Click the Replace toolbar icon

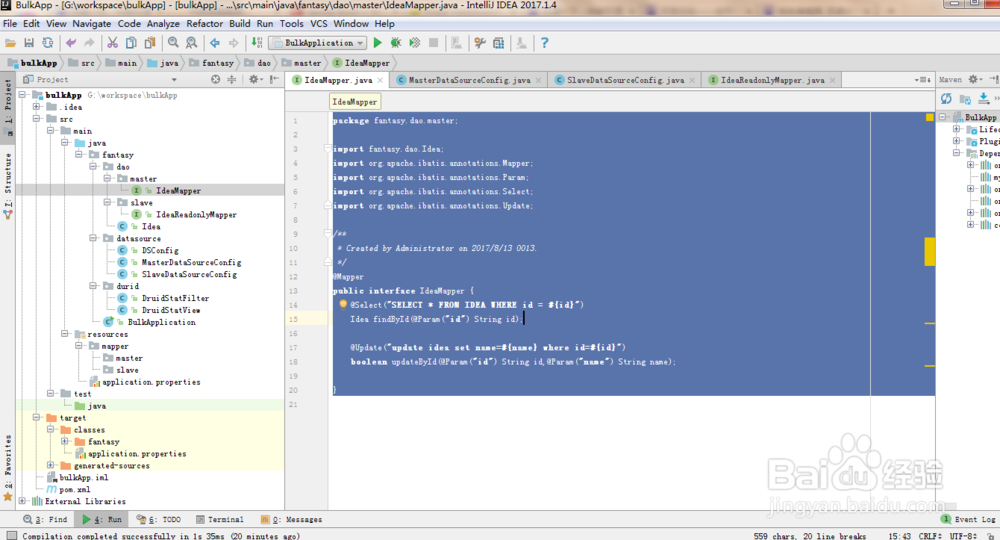point(191,43)
